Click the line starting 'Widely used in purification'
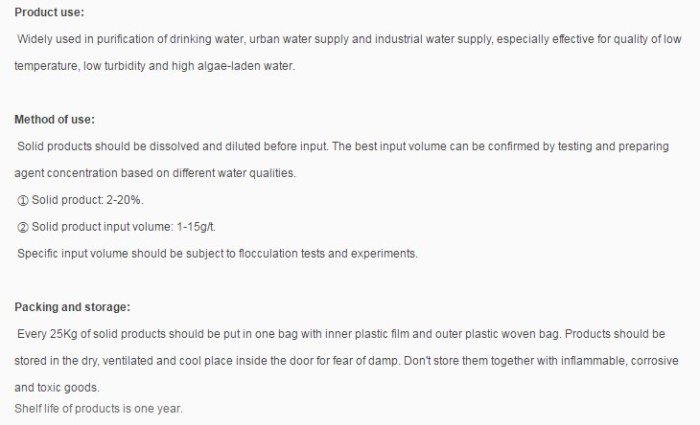 (349, 39)
